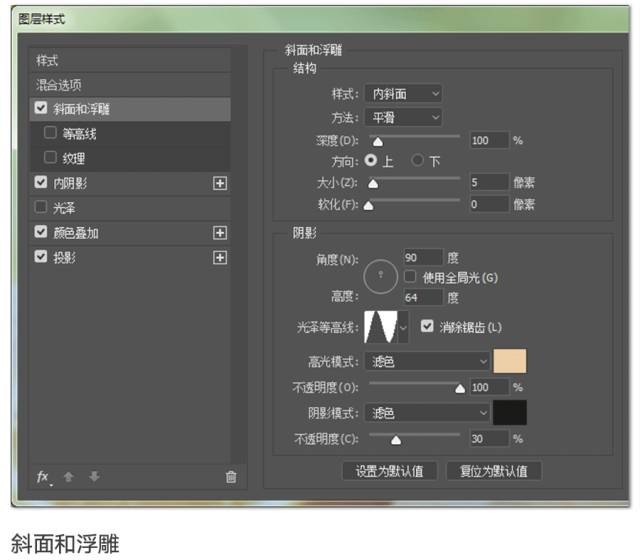640x560 pixels.
Task: Add another 投影 effect with plus icon
Action: pos(220,258)
